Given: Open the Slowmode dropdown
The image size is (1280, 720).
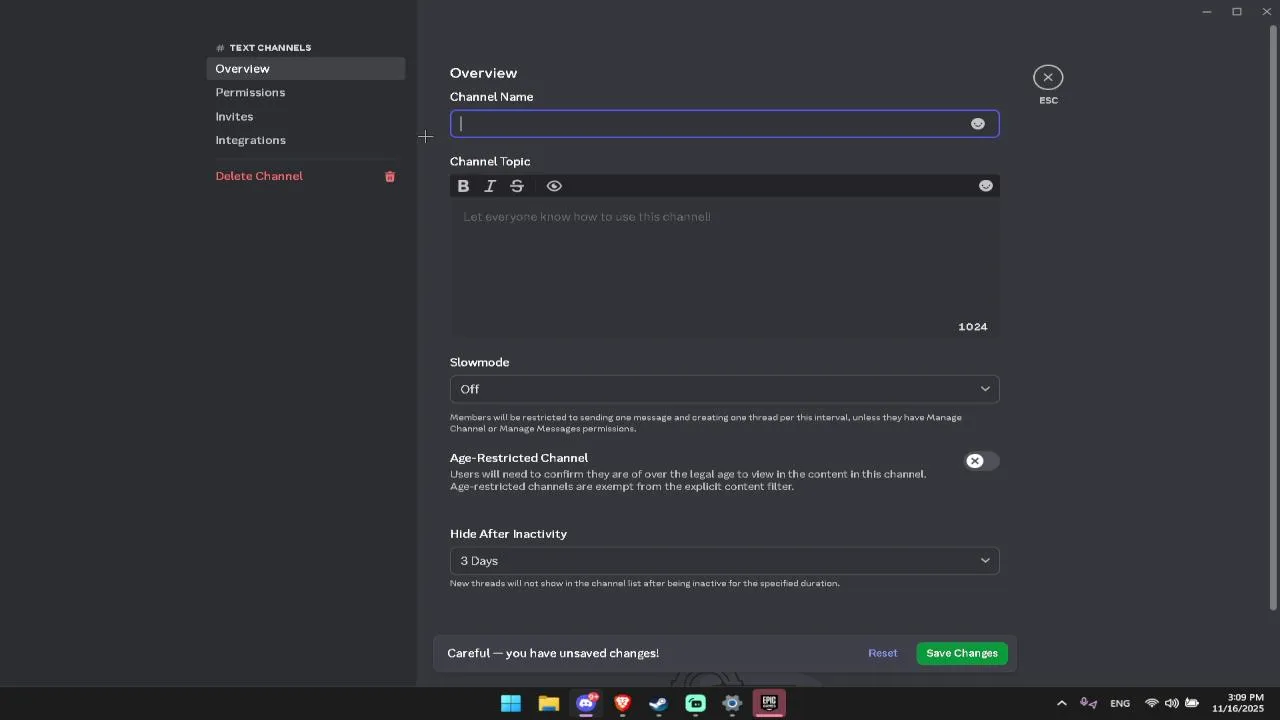Looking at the screenshot, I should click(x=724, y=389).
